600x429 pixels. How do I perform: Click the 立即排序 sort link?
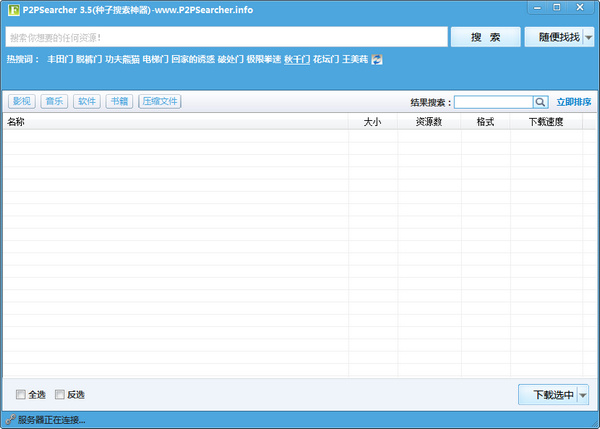[x=573, y=102]
